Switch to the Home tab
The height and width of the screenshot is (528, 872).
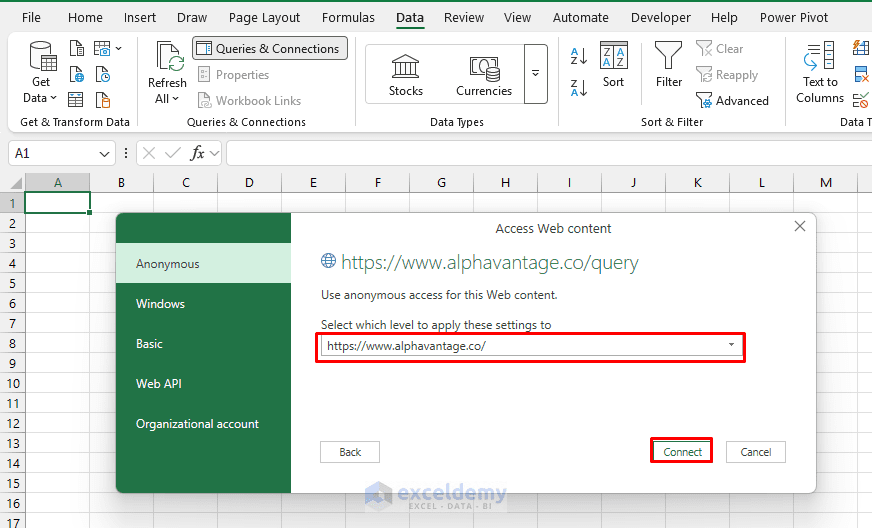click(x=85, y=18)
